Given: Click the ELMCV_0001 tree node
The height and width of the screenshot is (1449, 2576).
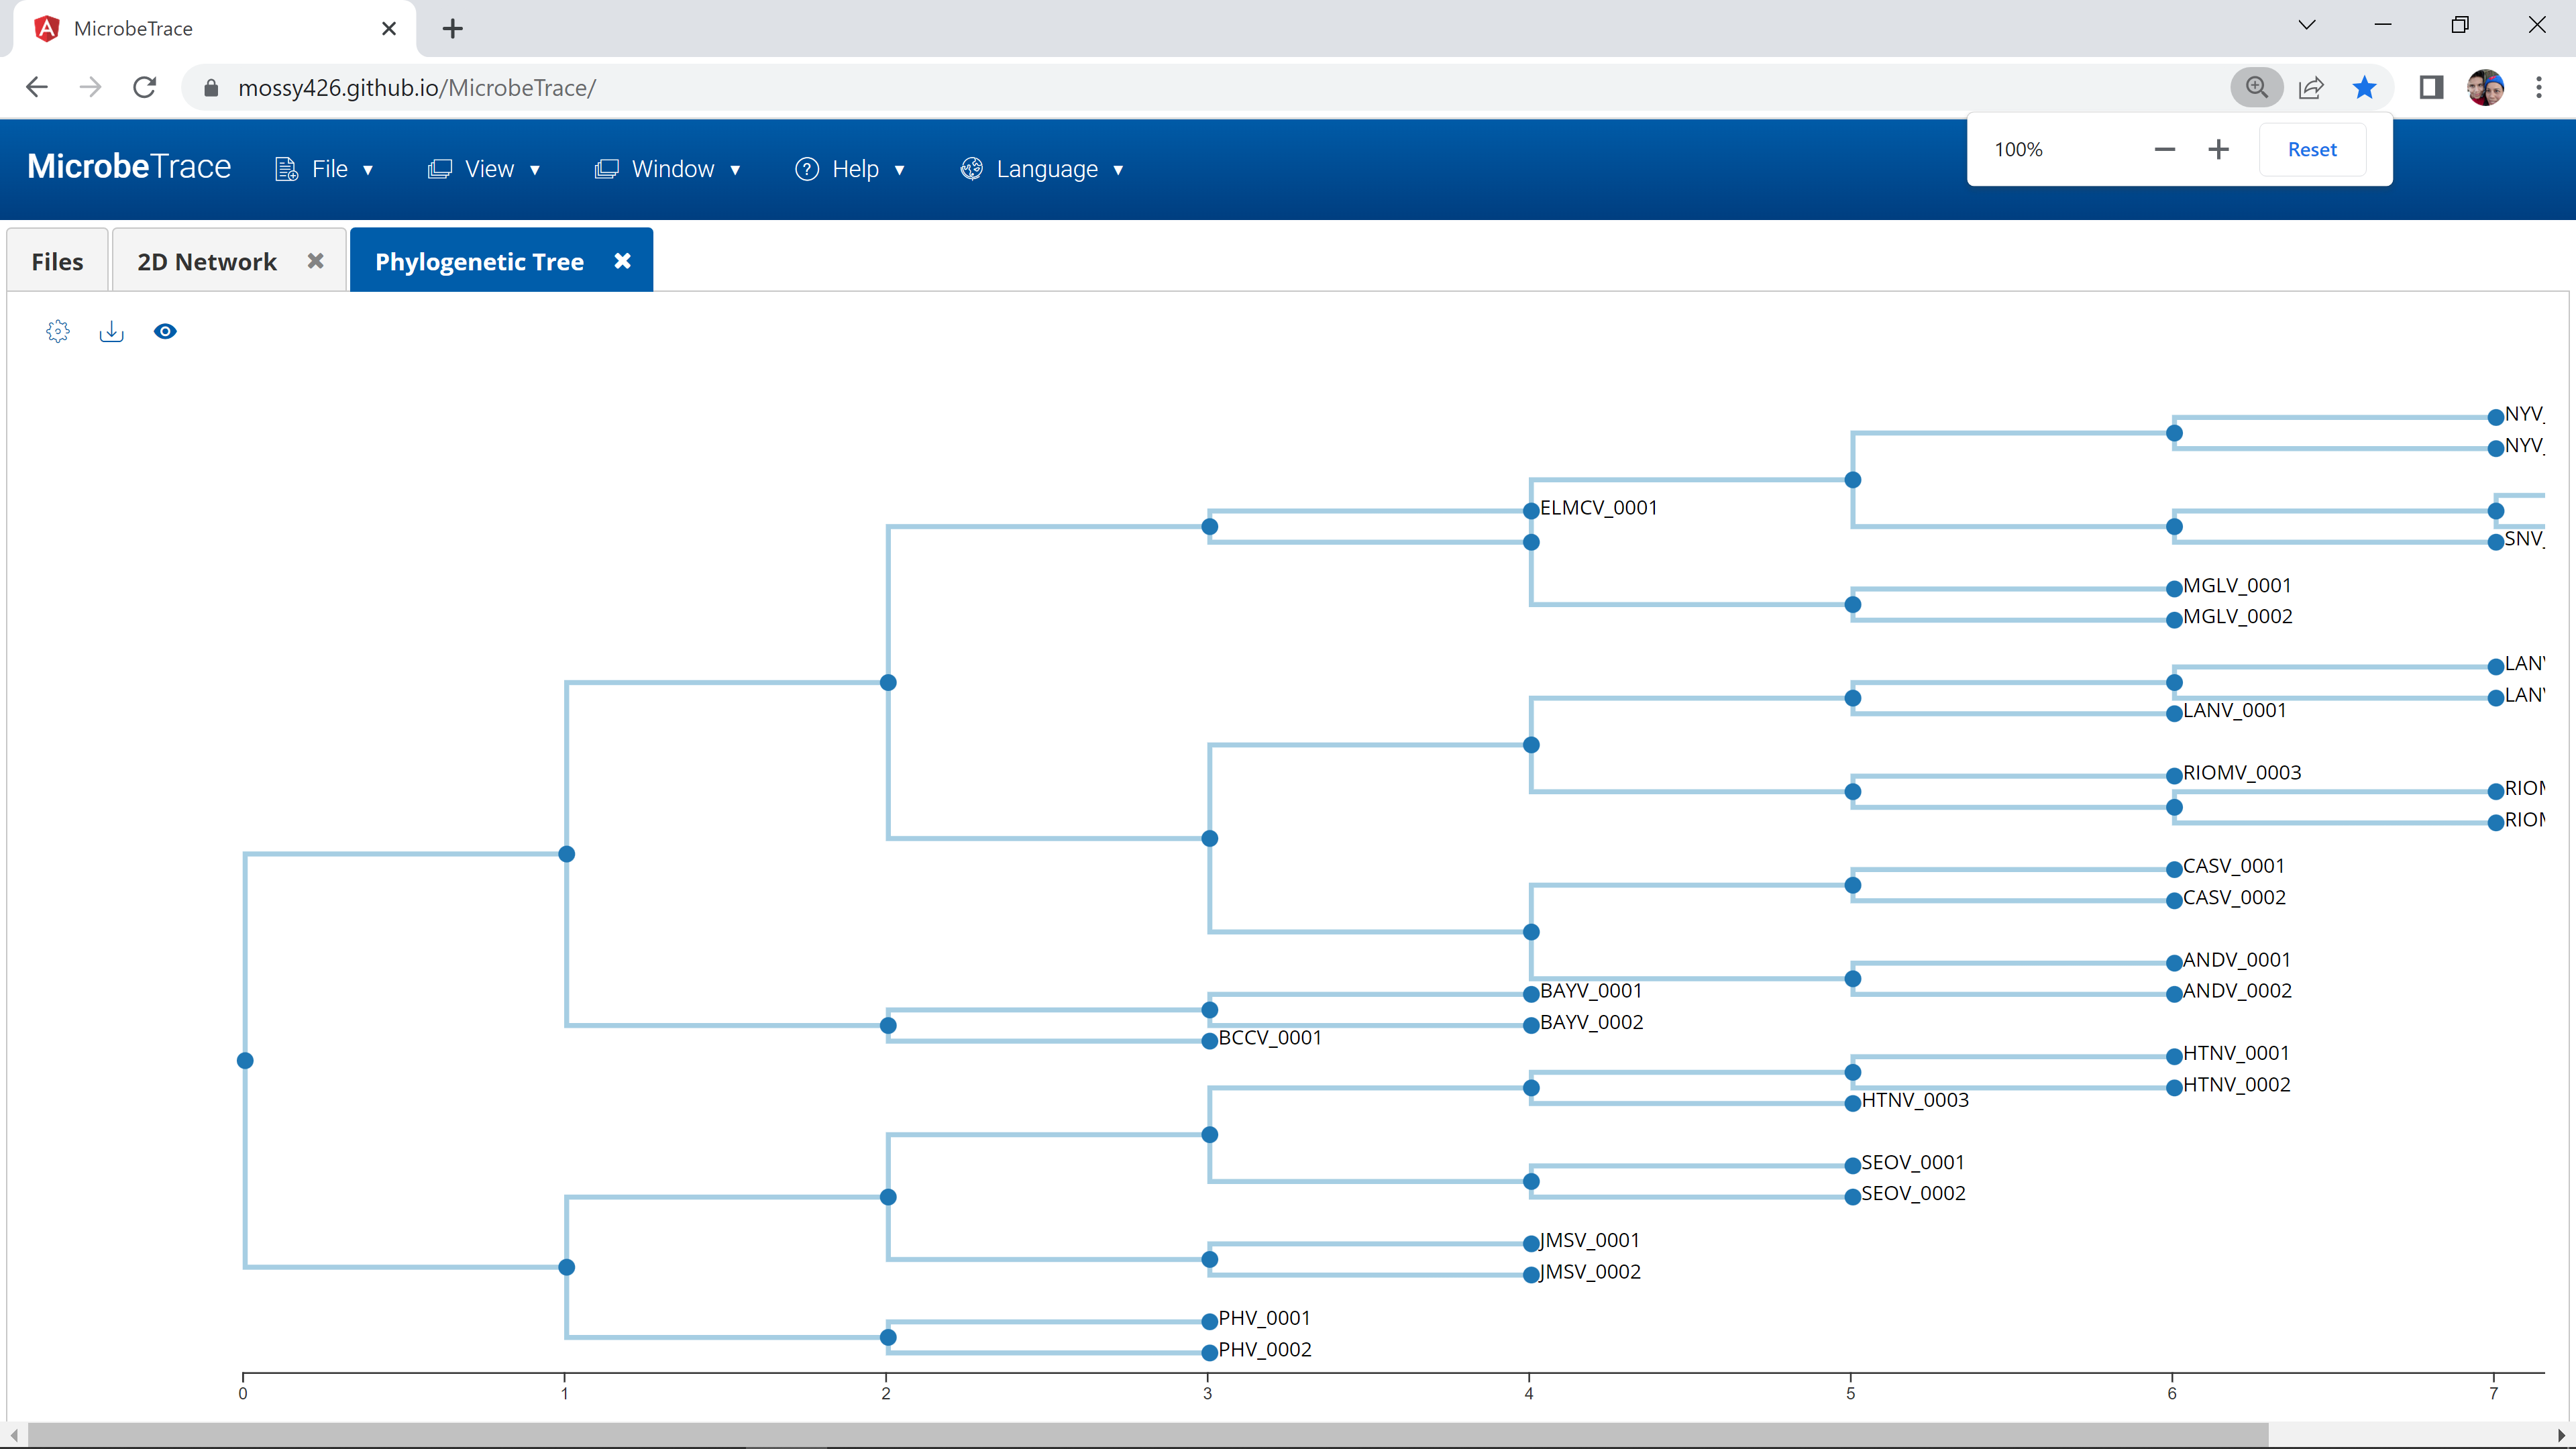Looking at the screenshot, I should (1530, 511).
